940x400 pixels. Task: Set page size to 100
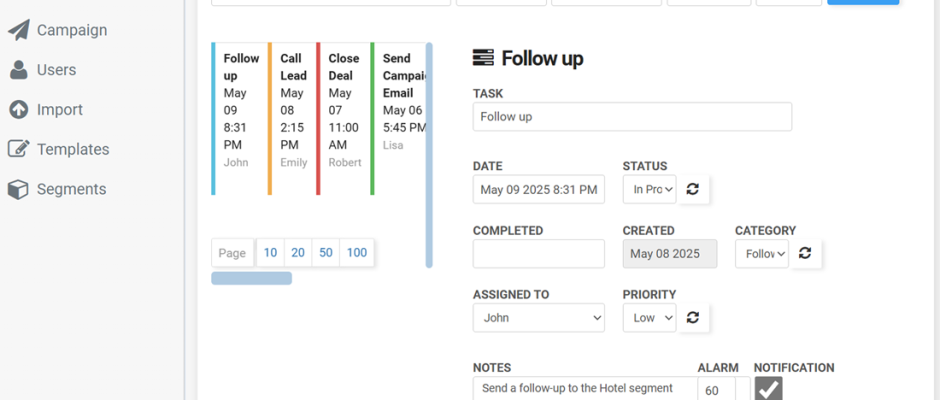click(357, 252)
